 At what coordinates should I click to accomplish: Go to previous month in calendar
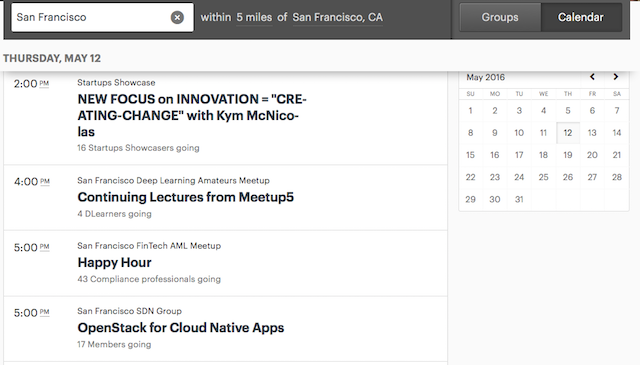click(x=592, y=77)
